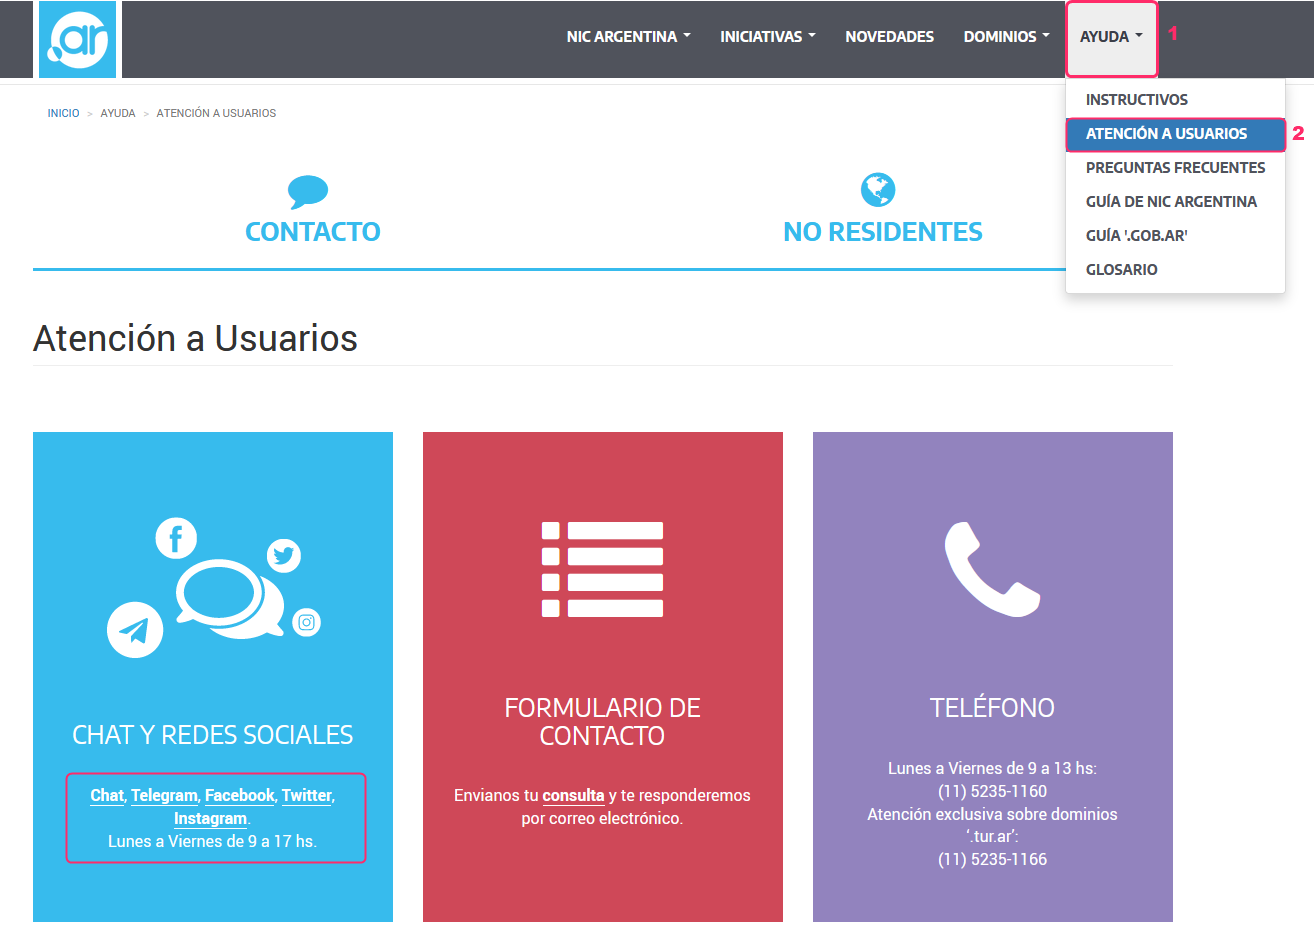Follow the Telegram text link

(164, 796)
